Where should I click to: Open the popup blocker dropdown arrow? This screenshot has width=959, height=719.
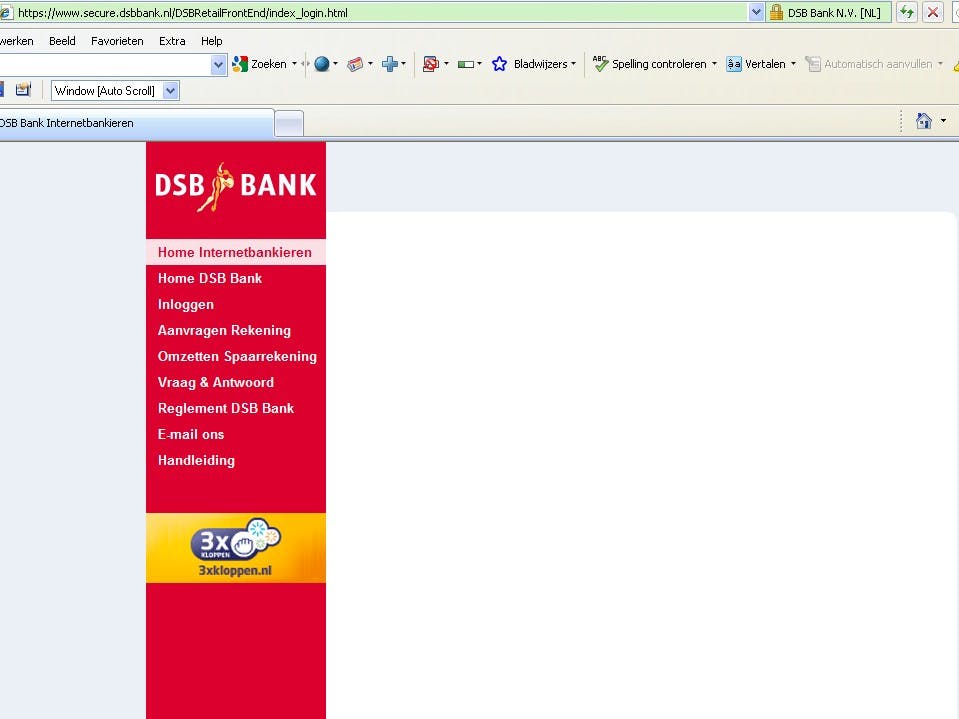(446, 64)
